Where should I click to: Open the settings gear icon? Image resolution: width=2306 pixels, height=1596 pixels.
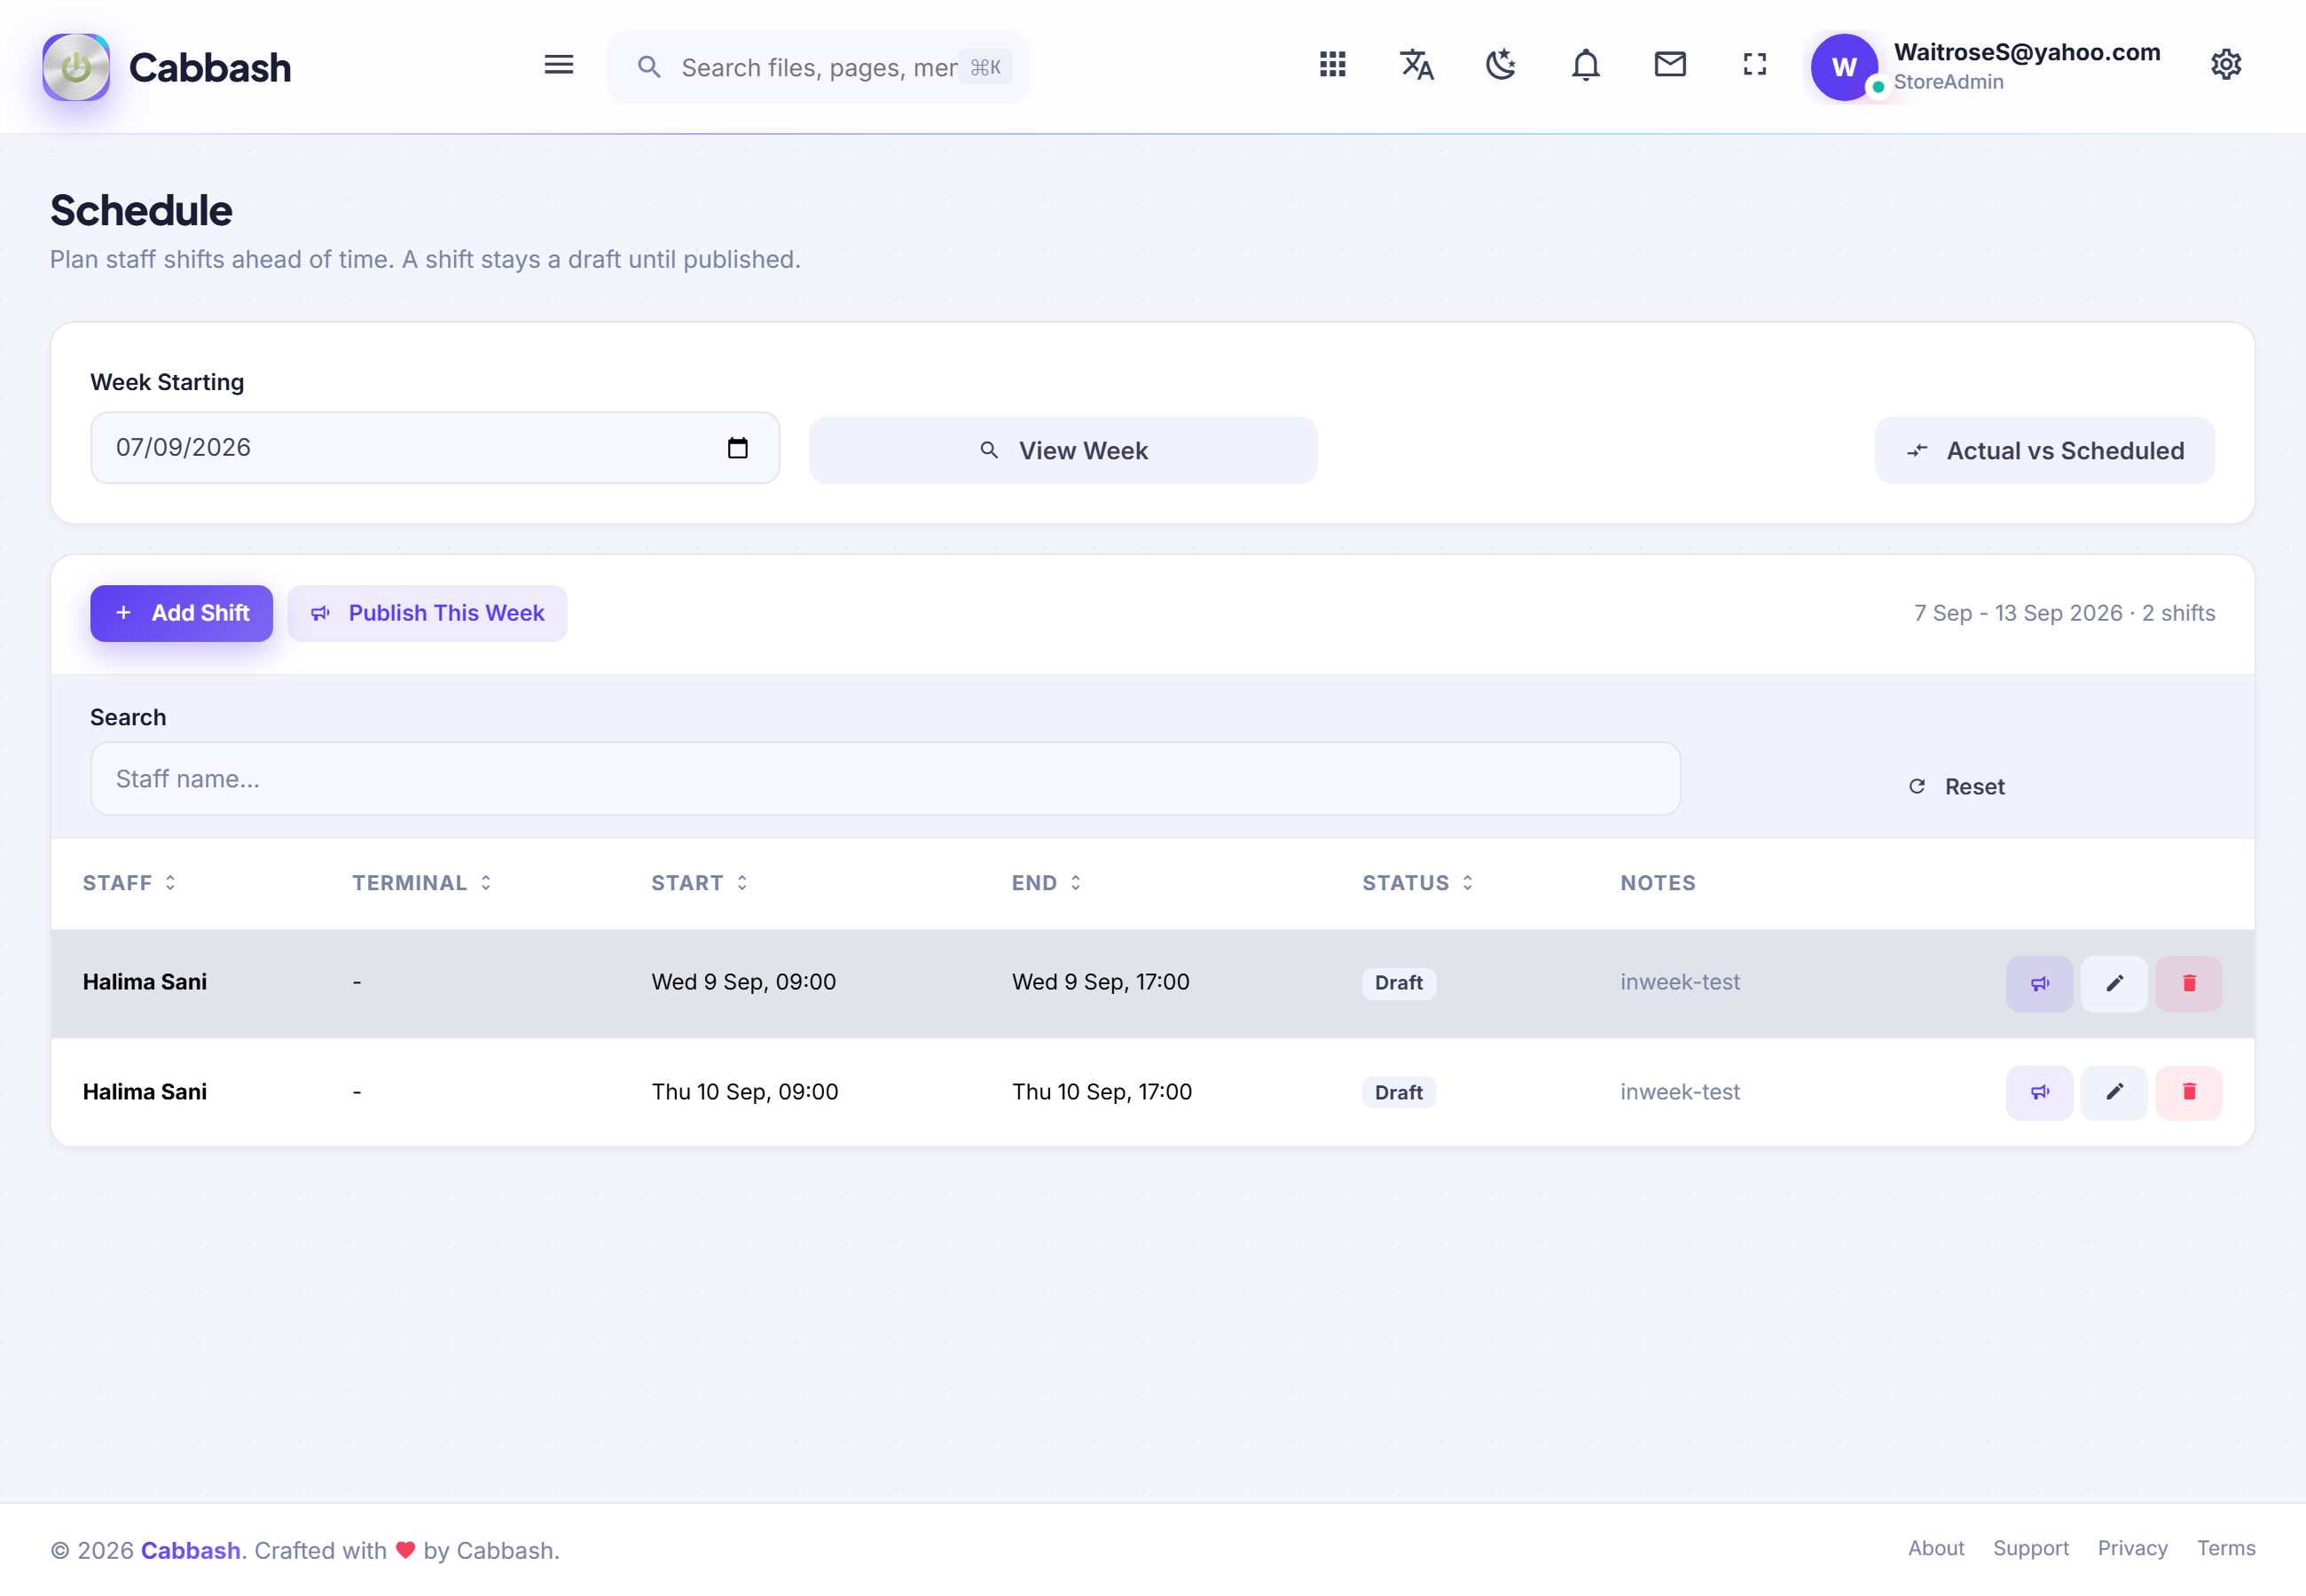(x=2225, y=65)
